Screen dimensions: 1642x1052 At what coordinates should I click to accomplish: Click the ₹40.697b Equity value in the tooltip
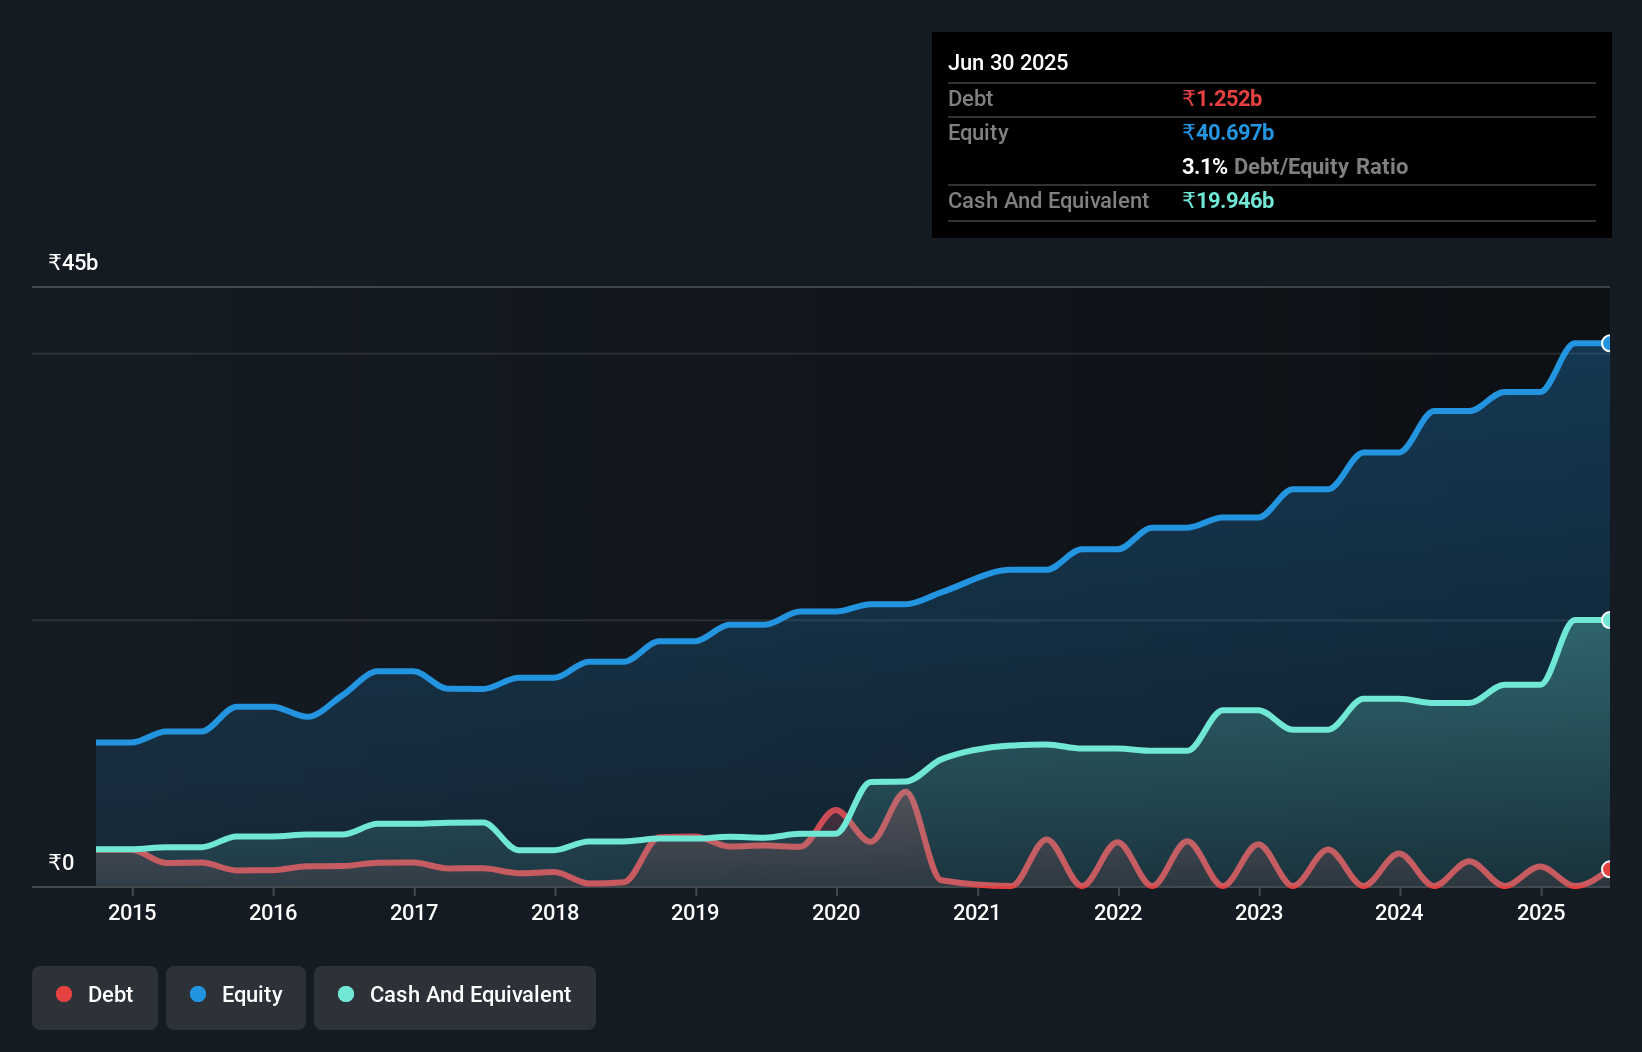pyautogui.click(x=1228, y=133)
